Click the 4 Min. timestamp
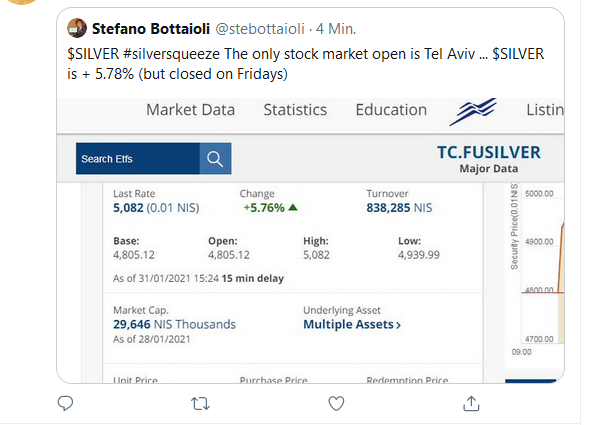Viewport: 596px width, 425px height. click(x=336, y=29)
